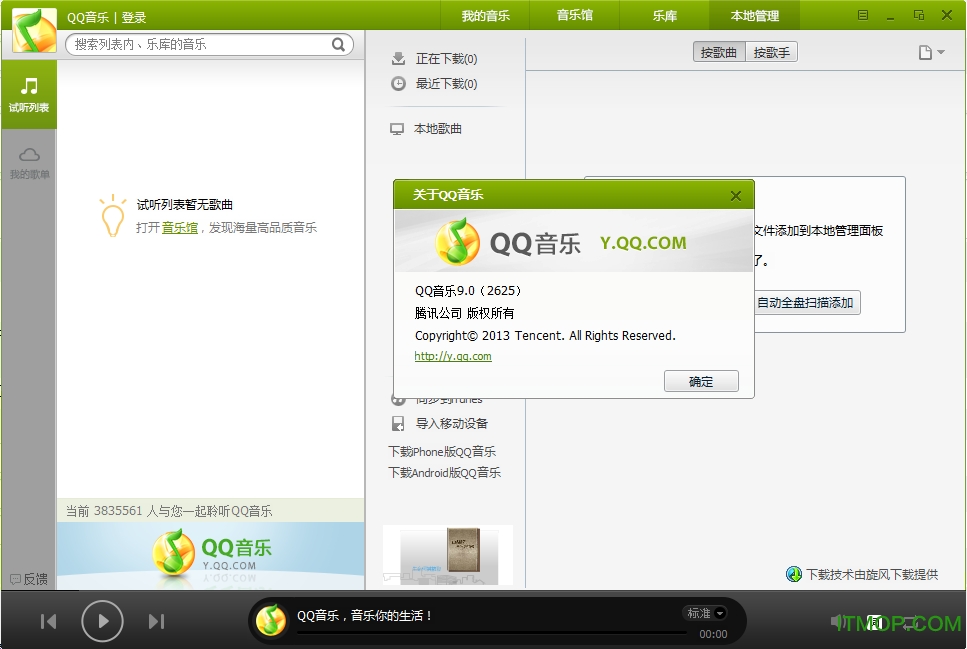This screenshot has height=649, width=967.
Task: Open the http://y.qq.com link in the dialog
Action: click(453, 356)
